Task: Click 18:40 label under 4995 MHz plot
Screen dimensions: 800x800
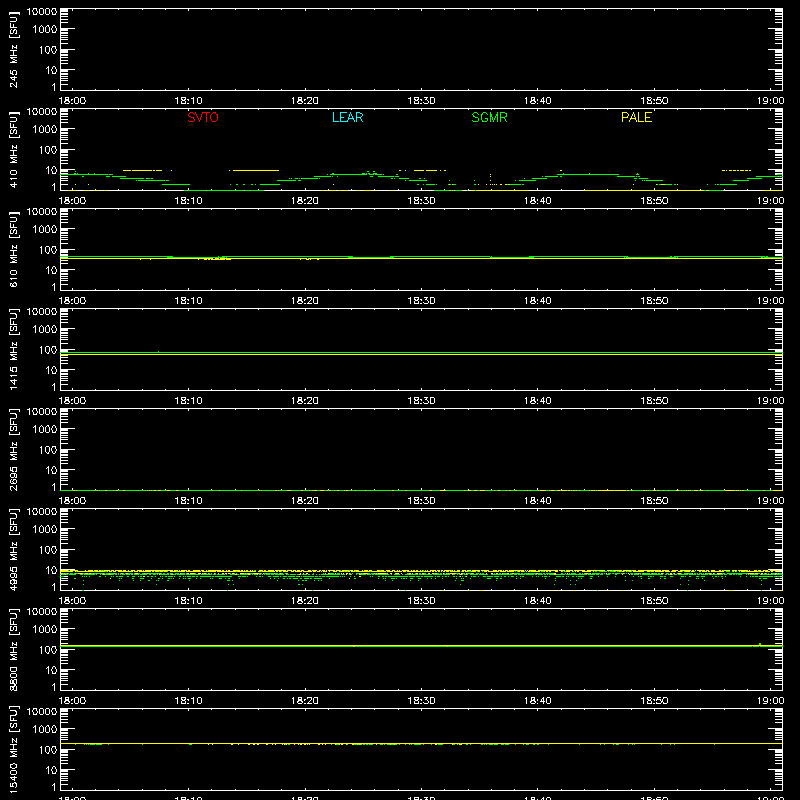Action: [x=538, y=601]
